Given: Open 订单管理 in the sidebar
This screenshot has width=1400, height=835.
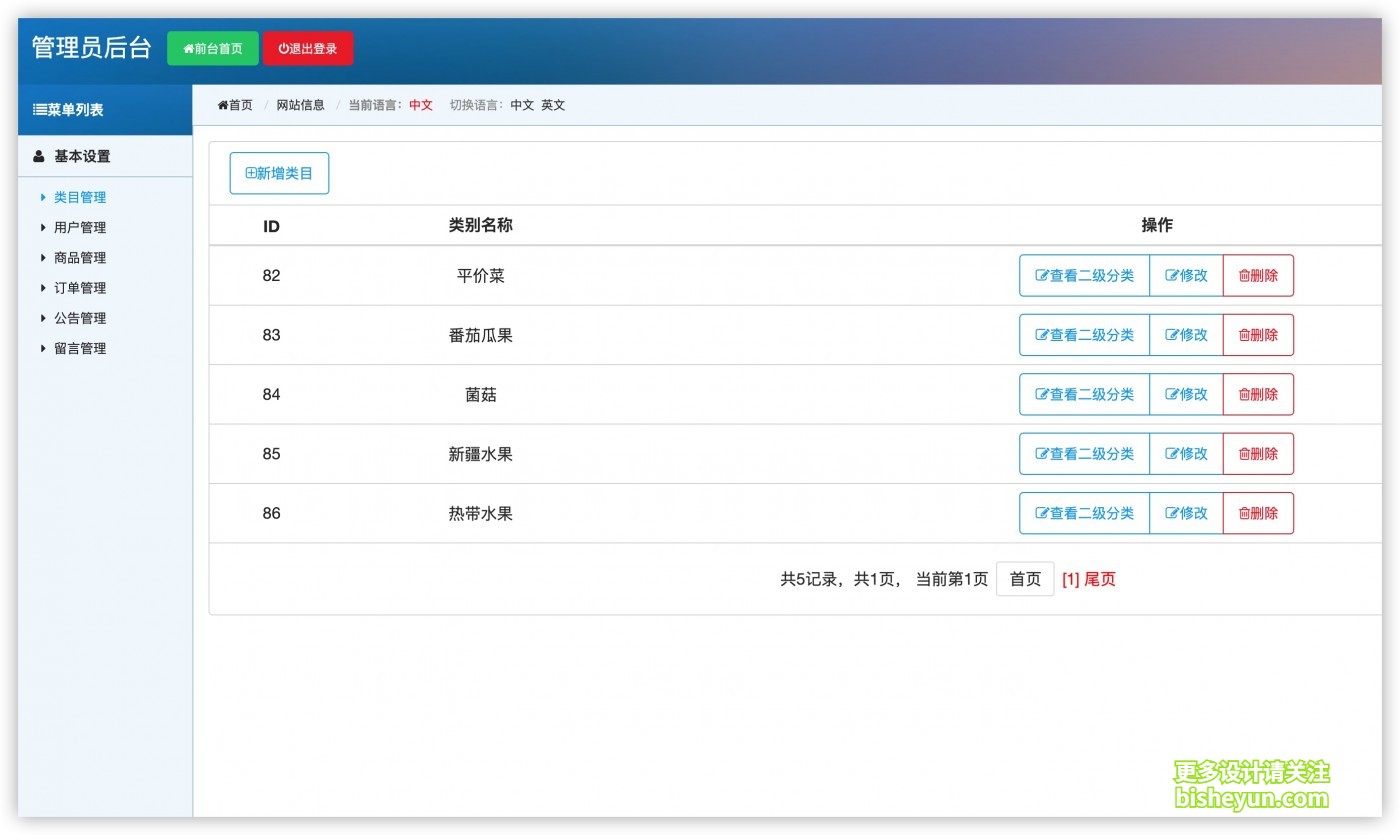Looking at the screenshot, I should (x=80, y=288).
